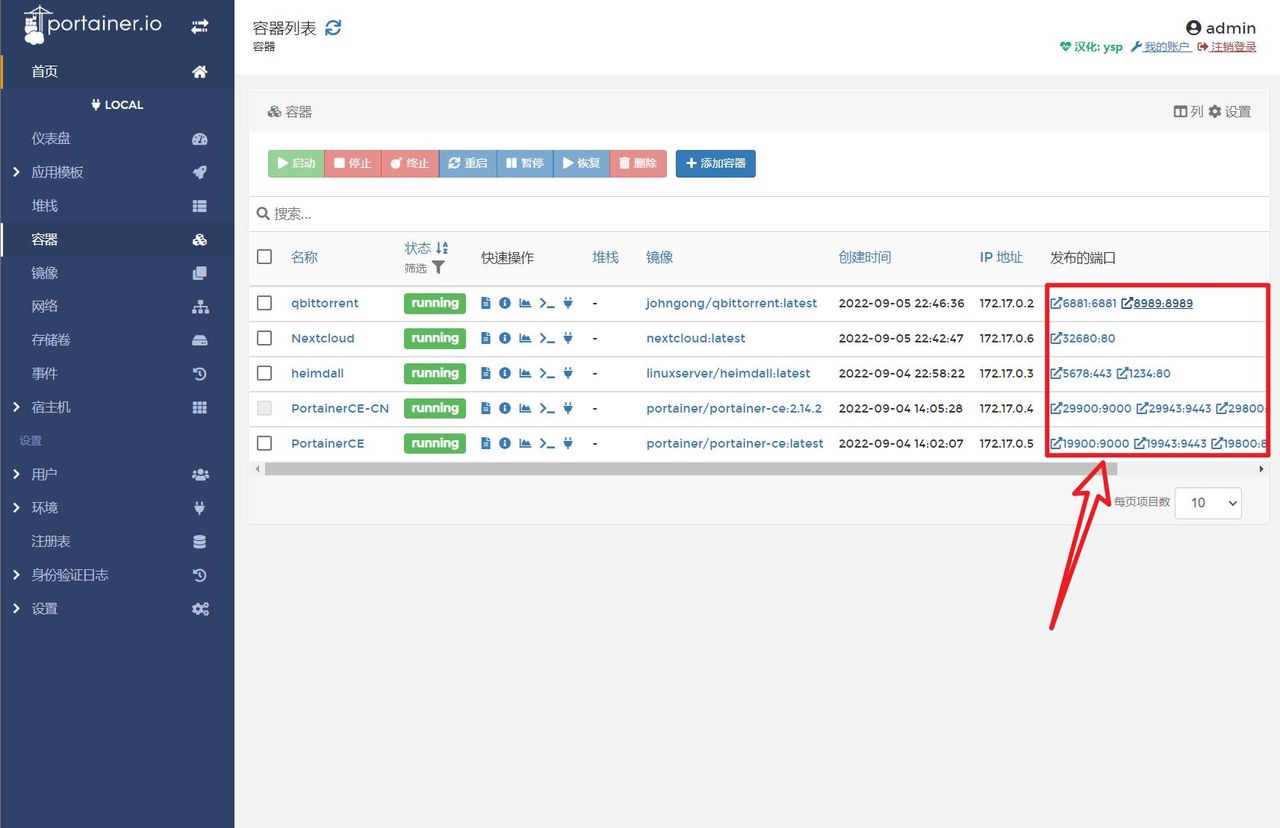Open the items per page dropdown
Viewport: 1280px width, 828px height.
[x=1208, y=502]
